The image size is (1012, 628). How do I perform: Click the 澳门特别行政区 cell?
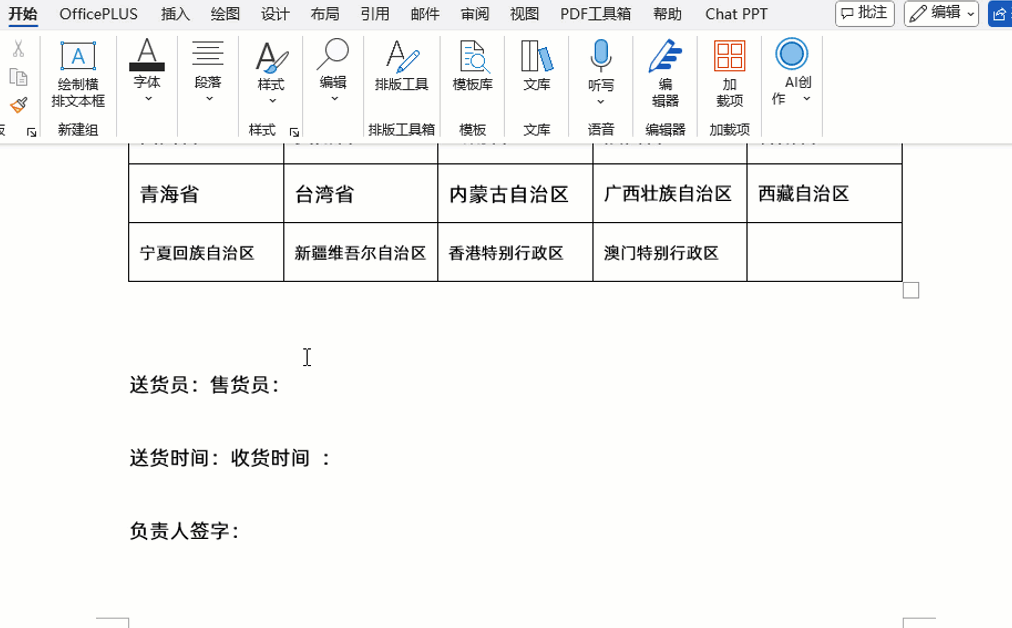click(669, 252)
